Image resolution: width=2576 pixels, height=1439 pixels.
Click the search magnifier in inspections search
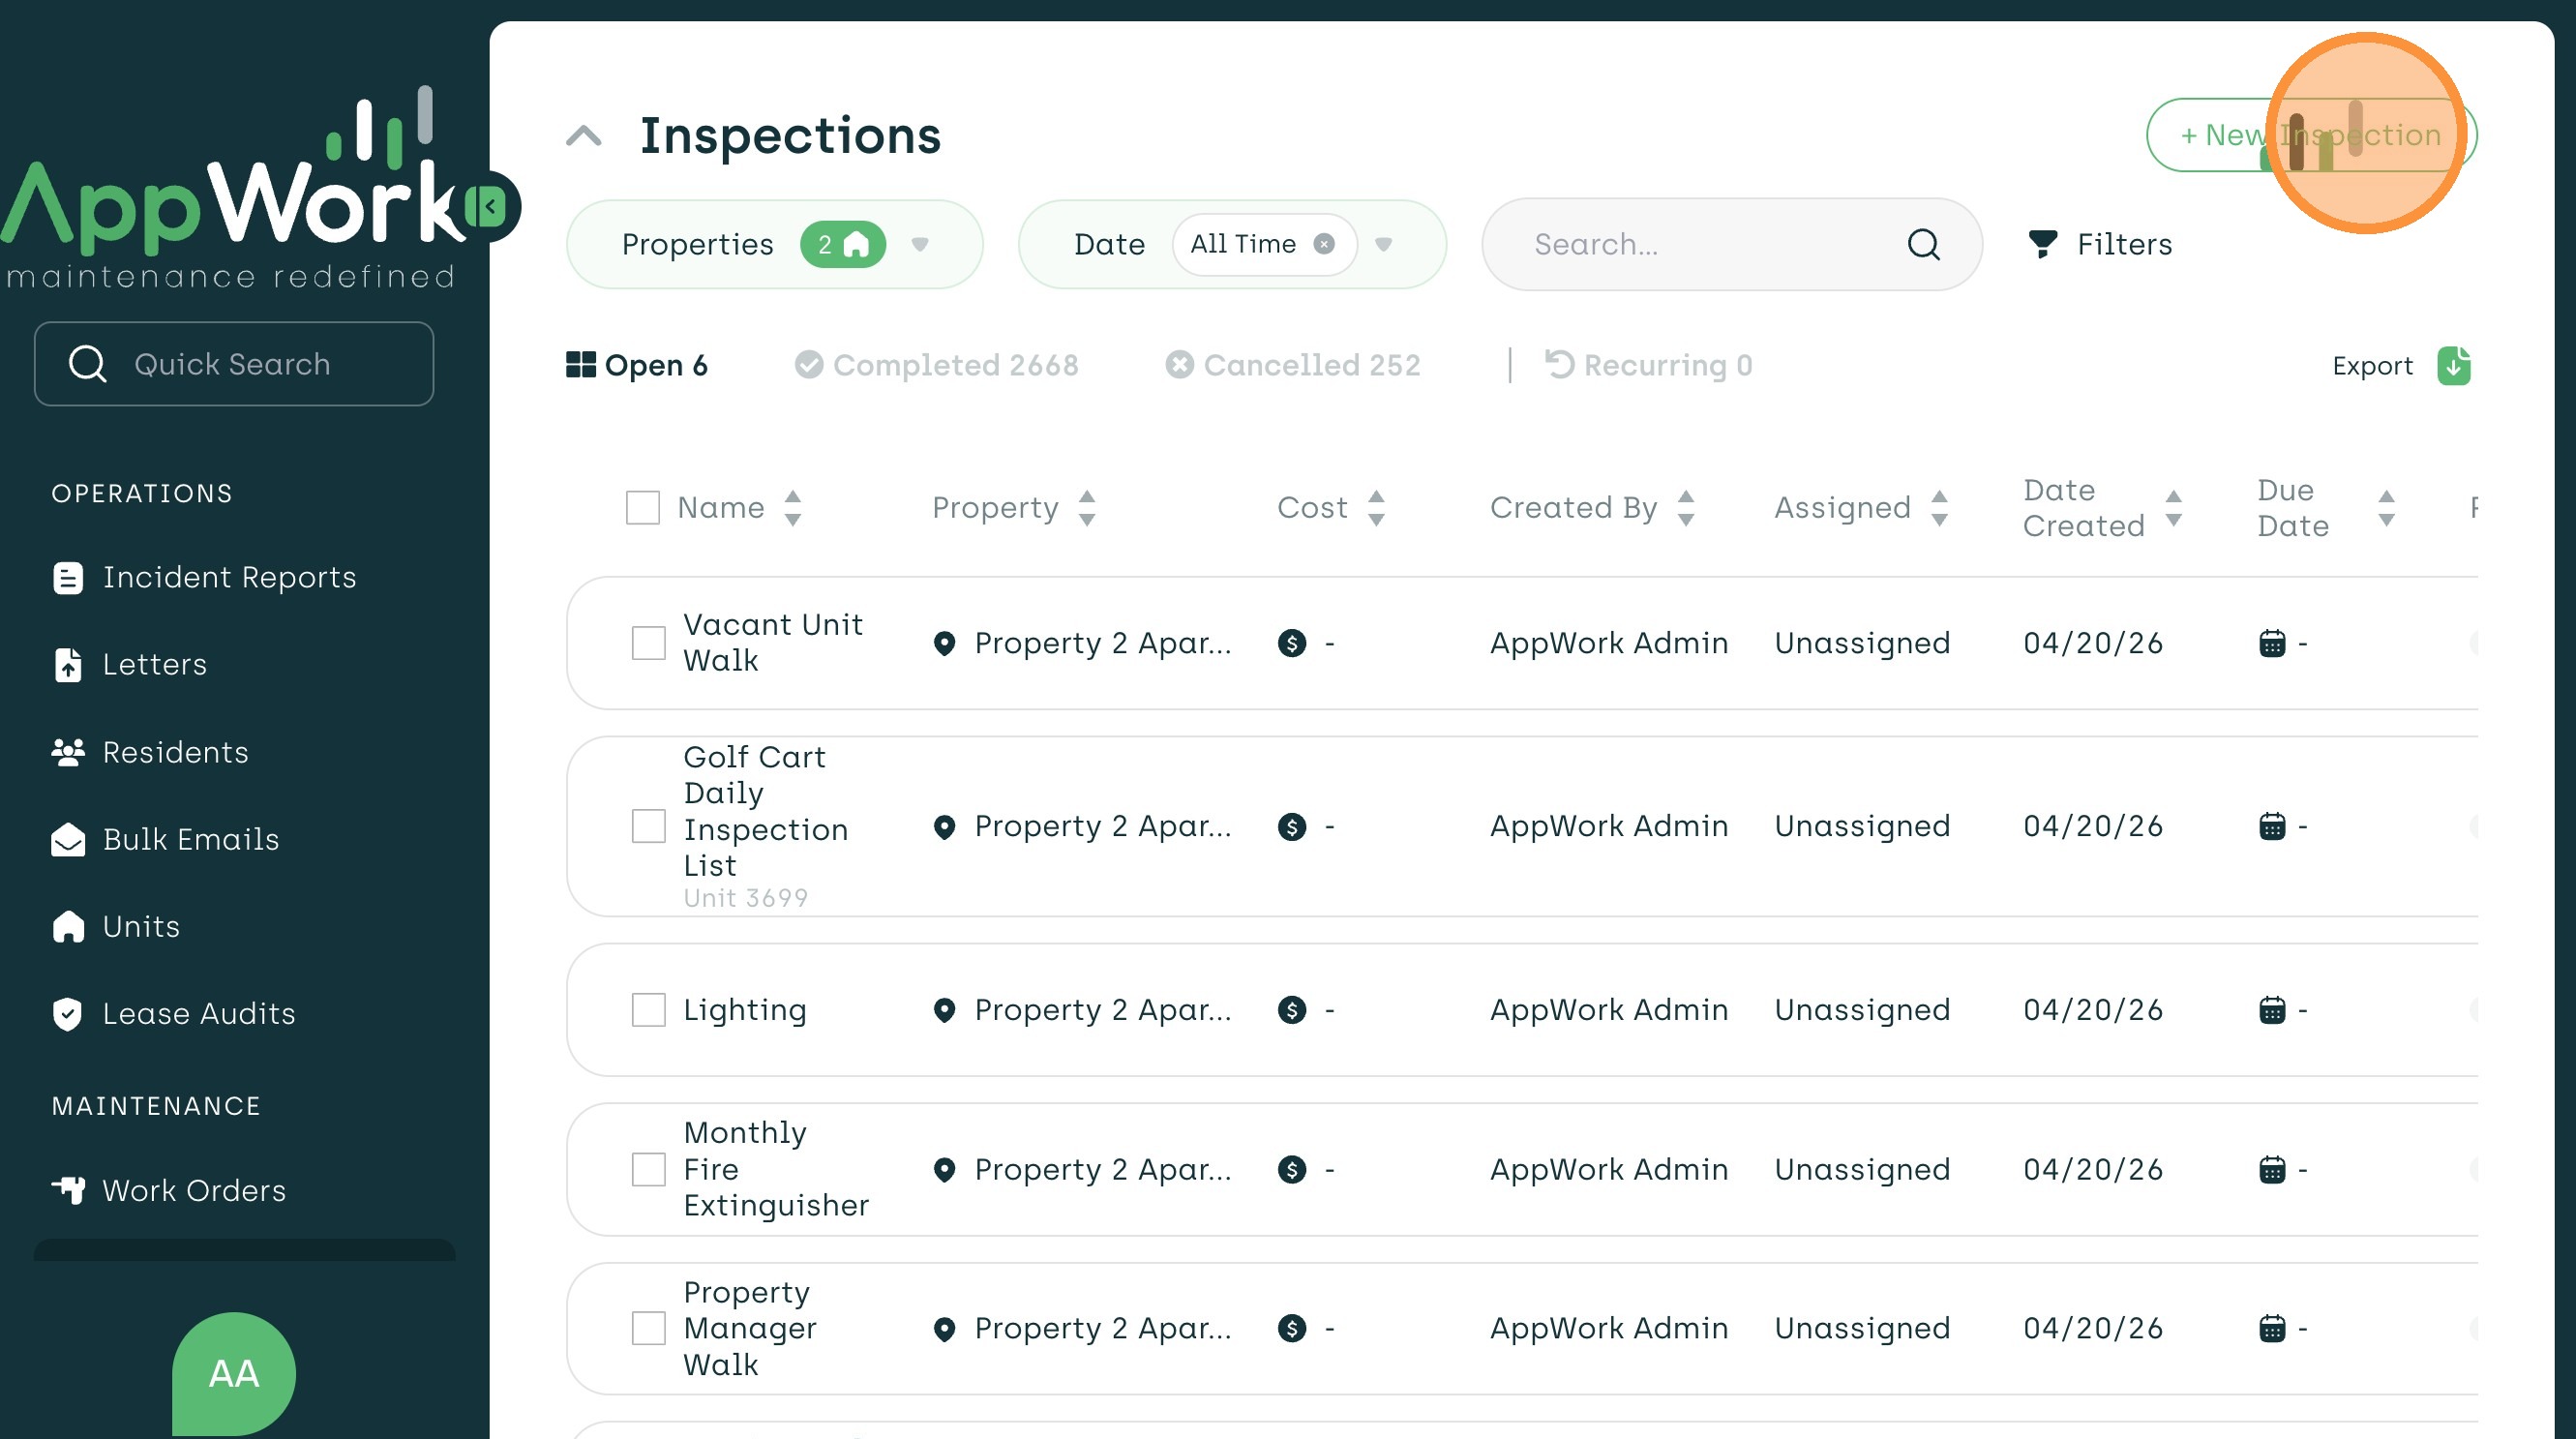pos(1922,244)
